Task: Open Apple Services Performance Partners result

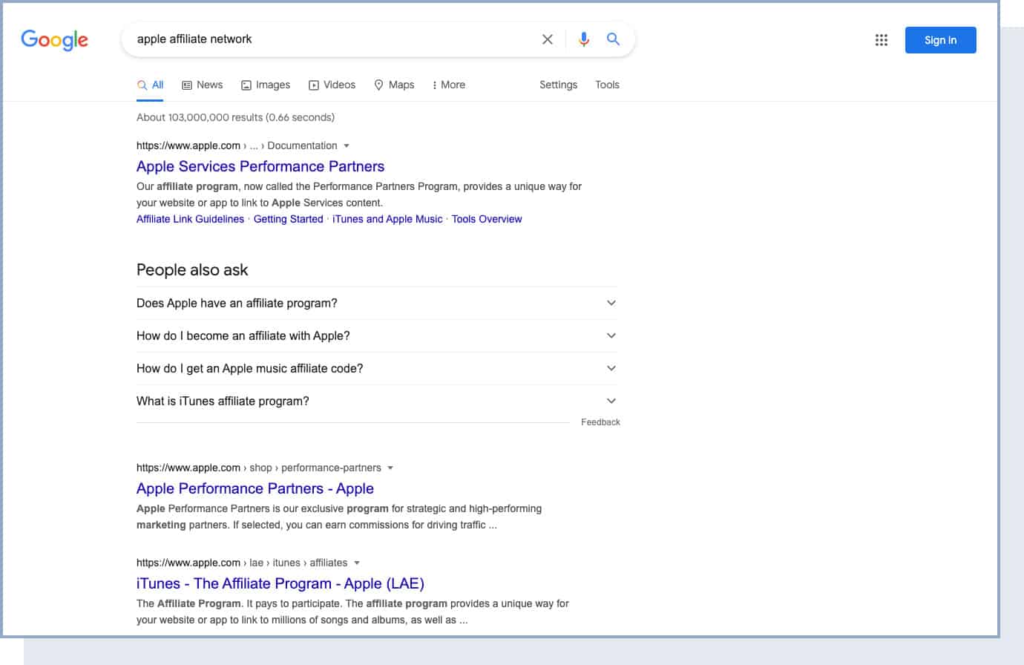Action: click(260, 166)
